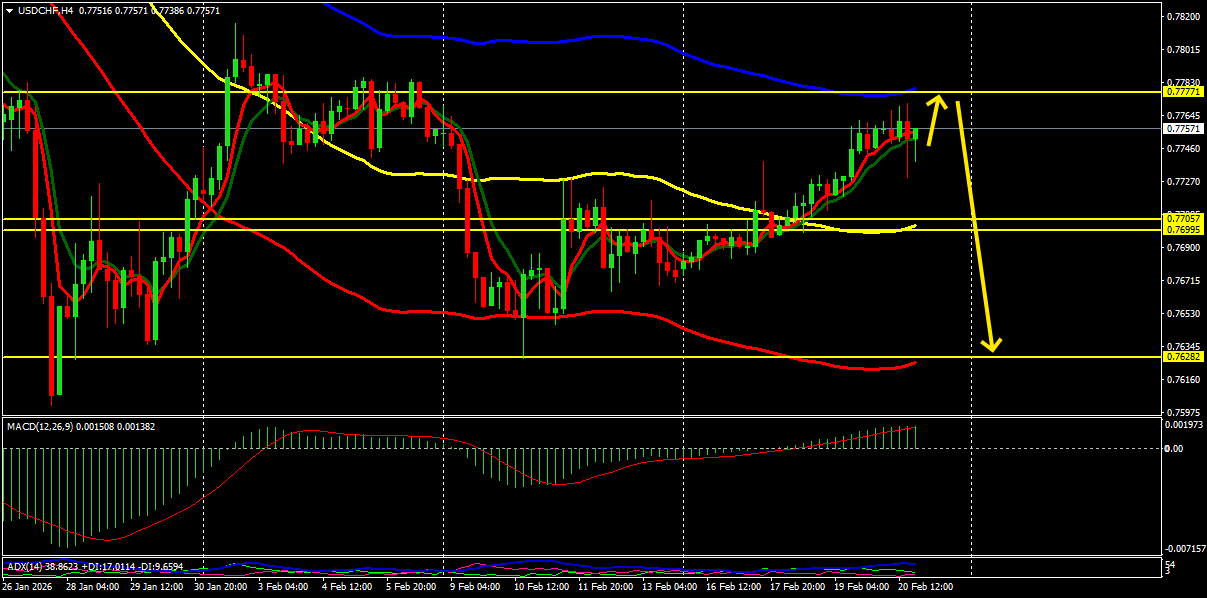Select the 9 Feb 04:00 time label
1207x598 pixels.
[475, 588]
